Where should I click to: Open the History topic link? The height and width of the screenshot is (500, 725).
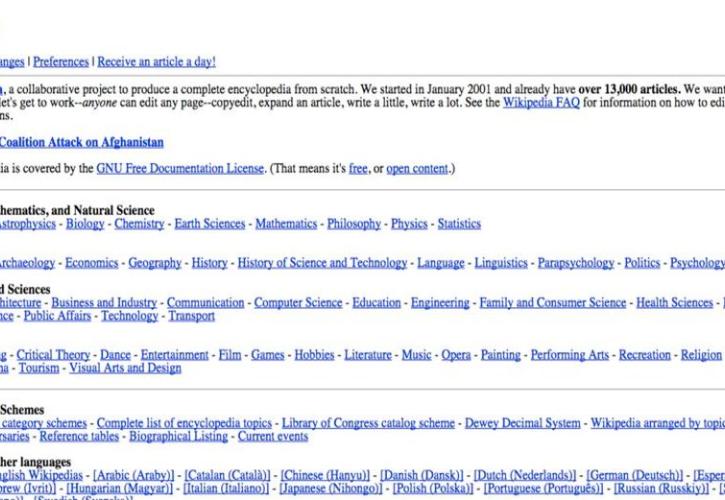coord(209,263)
